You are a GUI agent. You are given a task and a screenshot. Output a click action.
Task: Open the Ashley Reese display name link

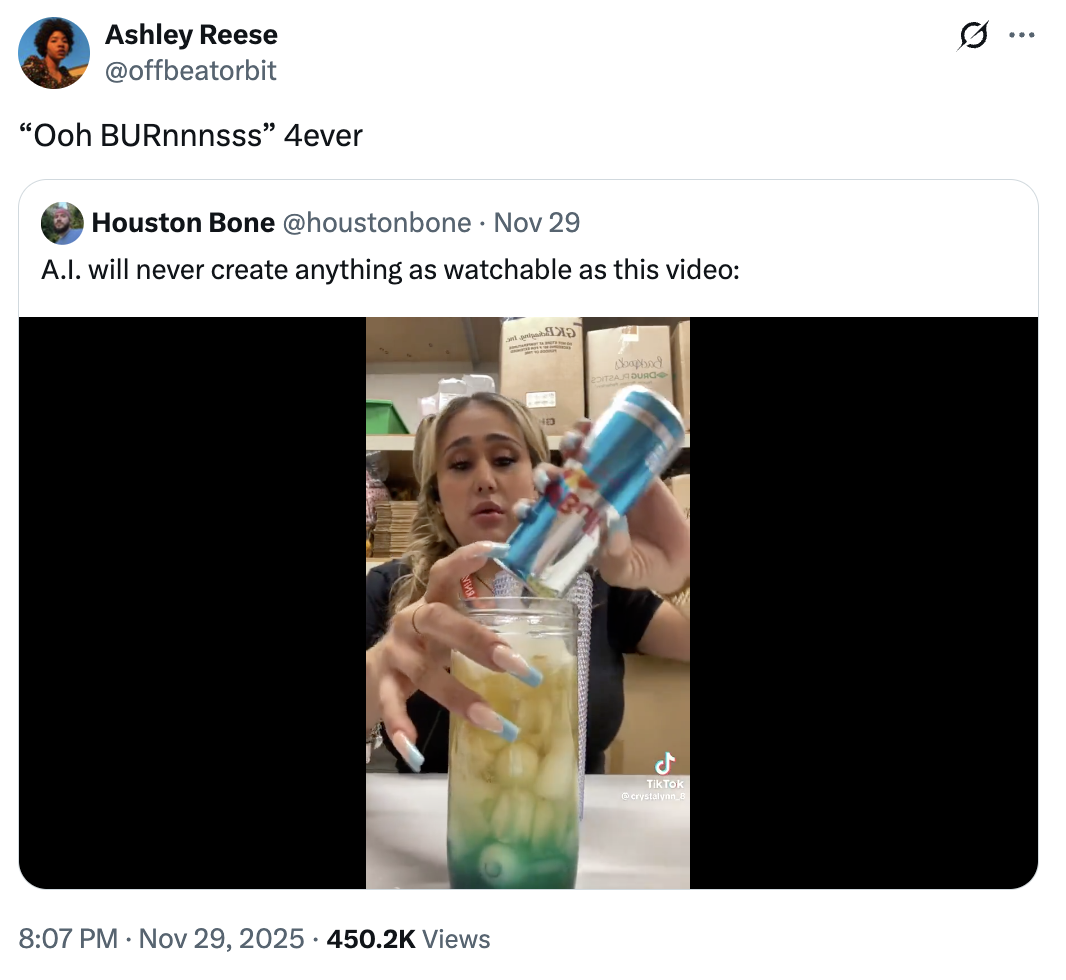[x=191, y=35]
